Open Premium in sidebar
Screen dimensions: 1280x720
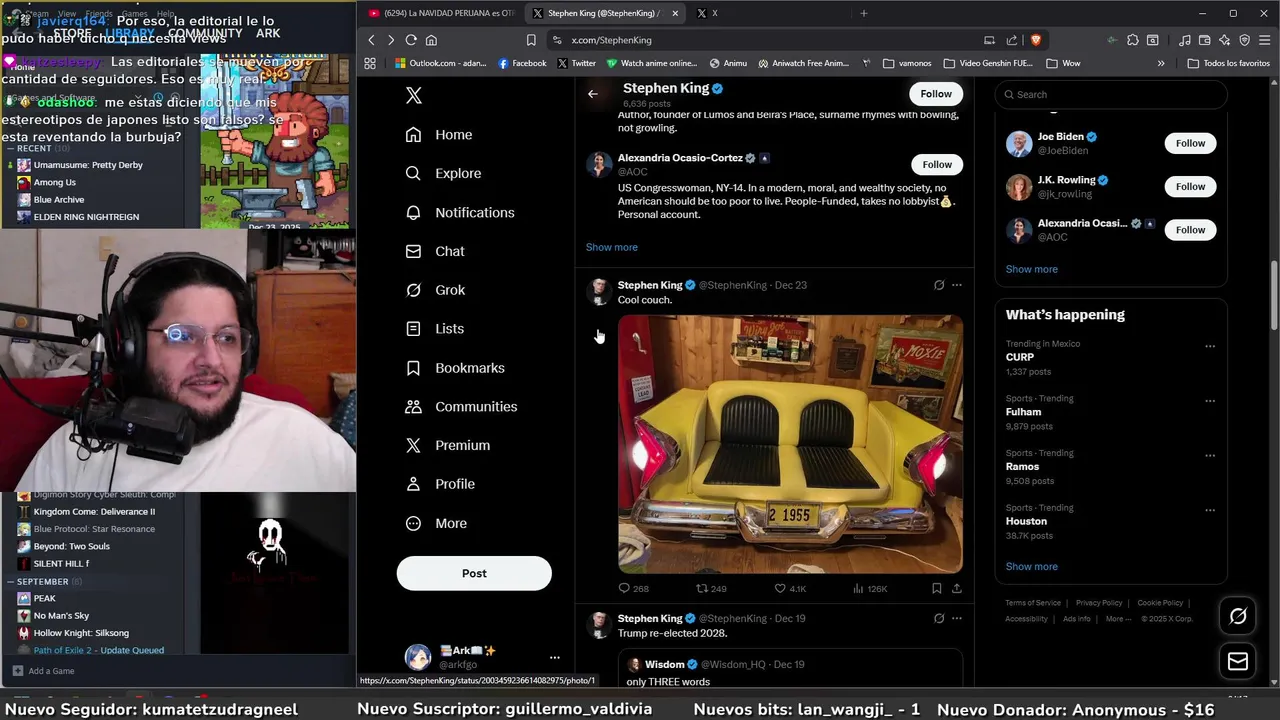click(447, 445)
